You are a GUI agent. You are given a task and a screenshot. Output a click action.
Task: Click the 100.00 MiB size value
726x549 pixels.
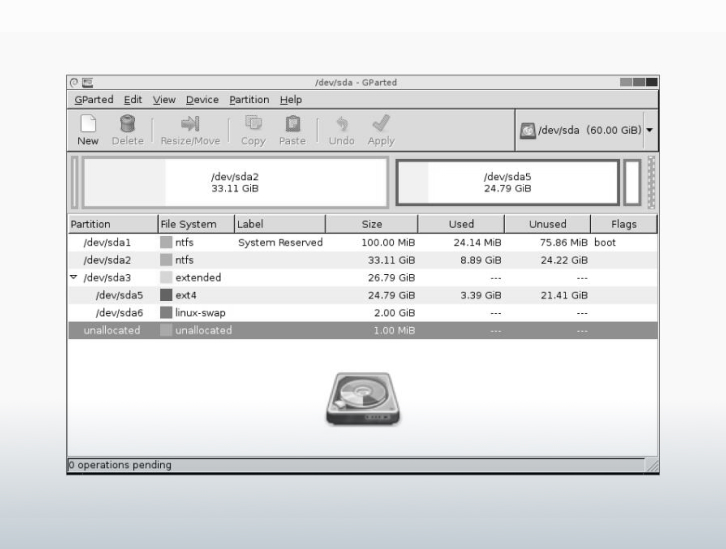tap(388, 242)
